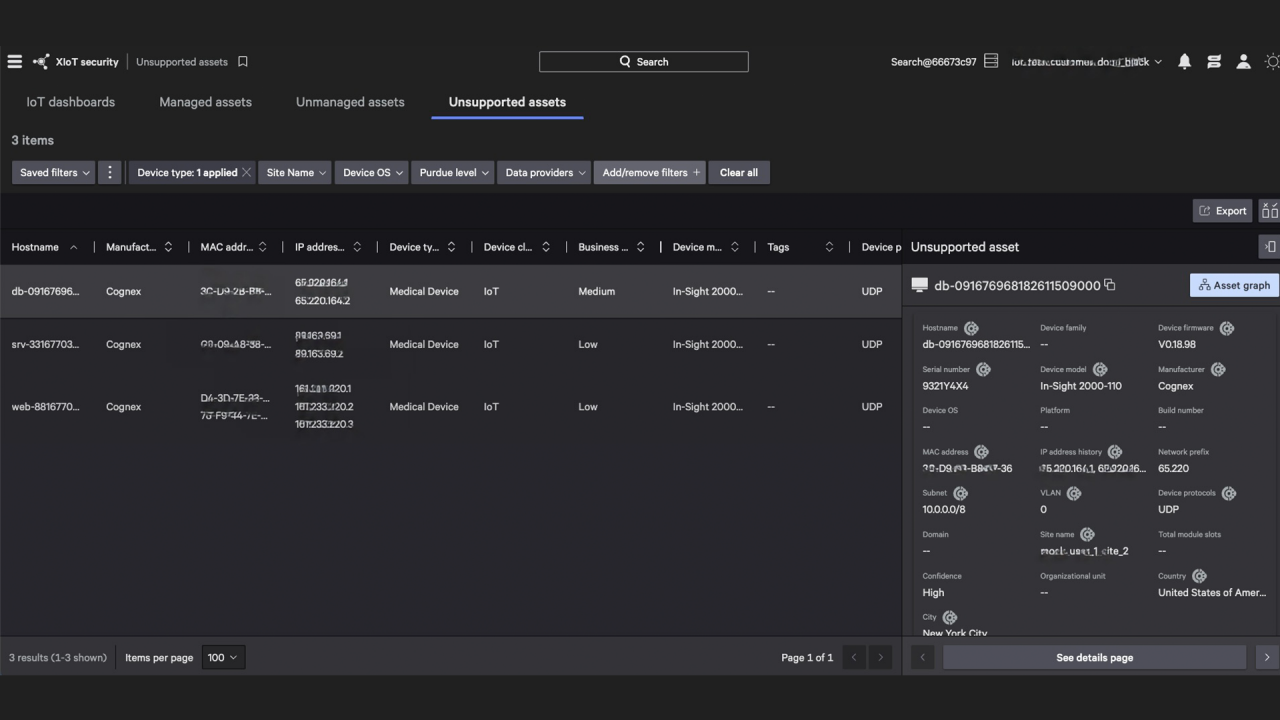Click data source icon next to VLAN
The height and width of the screenshot is (720, 1280).
tap(1074, 493)
